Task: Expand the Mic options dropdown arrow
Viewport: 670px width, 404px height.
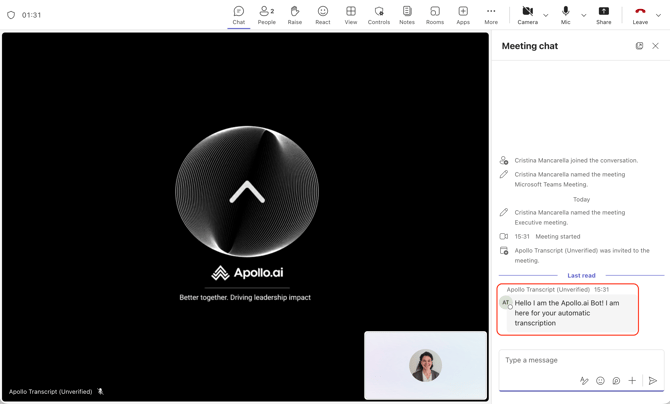Action: pos(584,15)
